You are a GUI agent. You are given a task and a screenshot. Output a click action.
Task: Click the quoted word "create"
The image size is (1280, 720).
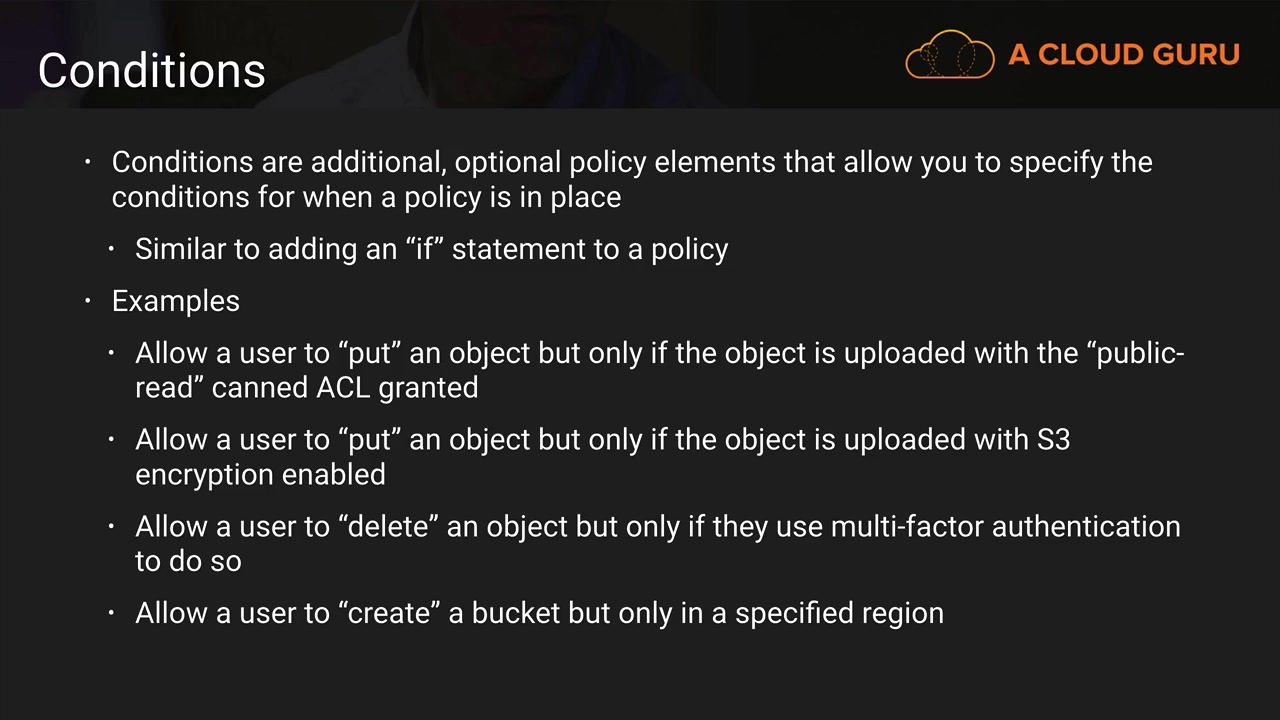pos(394,613)
